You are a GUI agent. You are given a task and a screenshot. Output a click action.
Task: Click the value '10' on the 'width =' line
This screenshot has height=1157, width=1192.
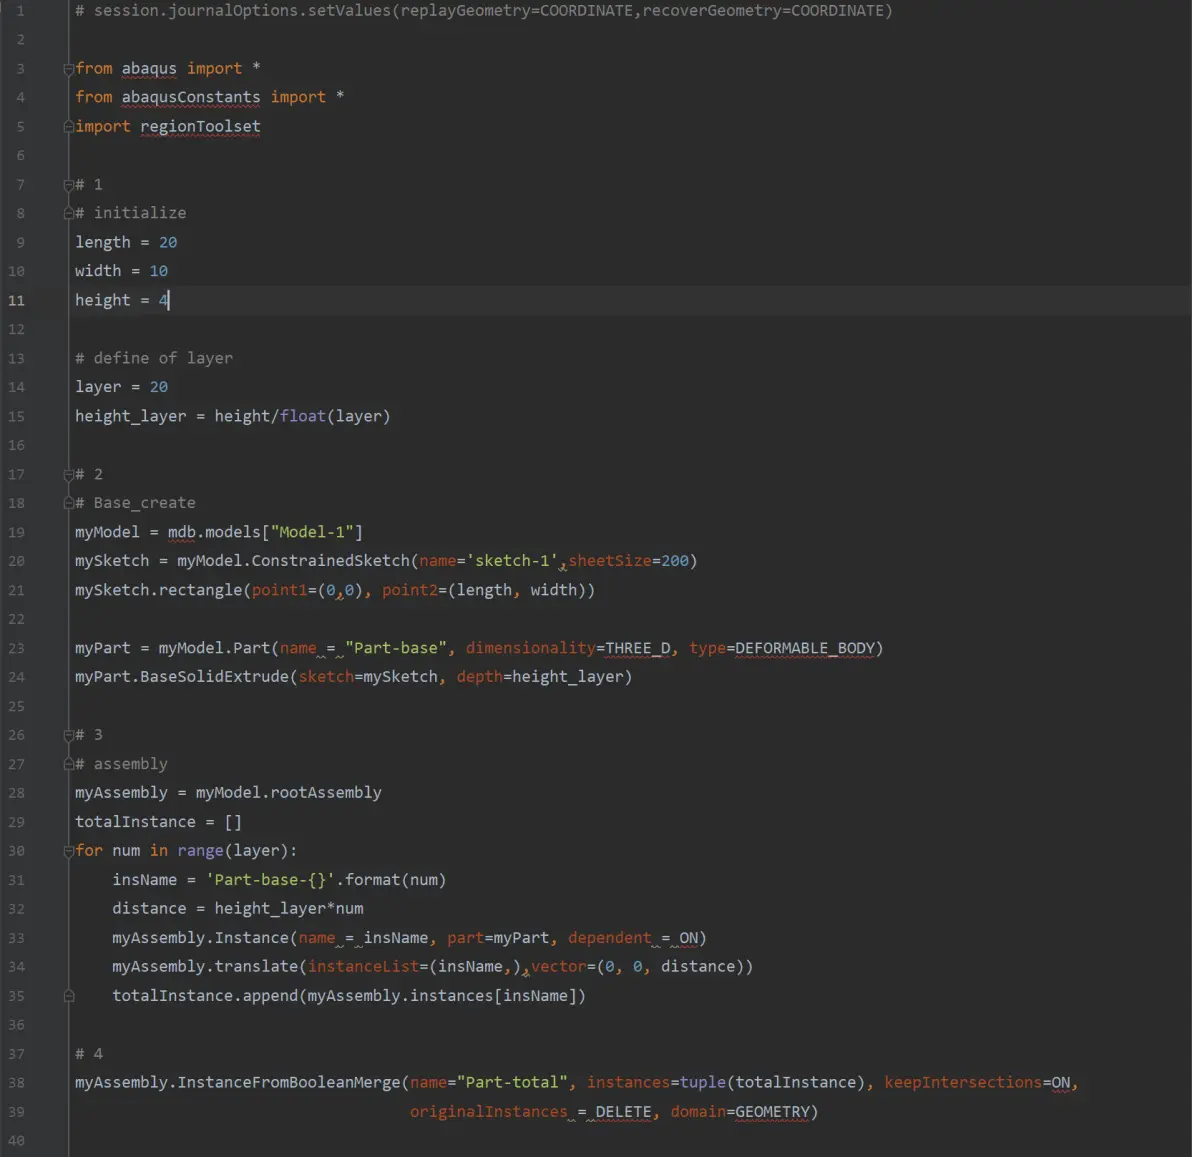coord(159,271)
